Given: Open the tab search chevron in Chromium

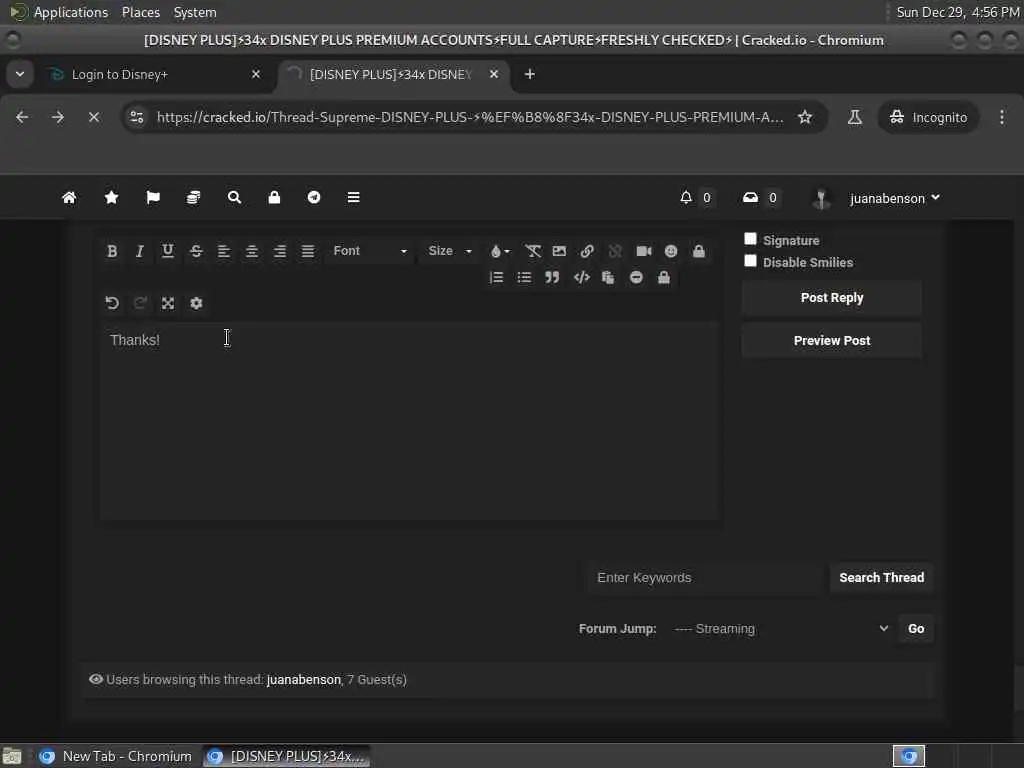Looking at the screenshot, I should pyautogui.click(x=20, y=74).
